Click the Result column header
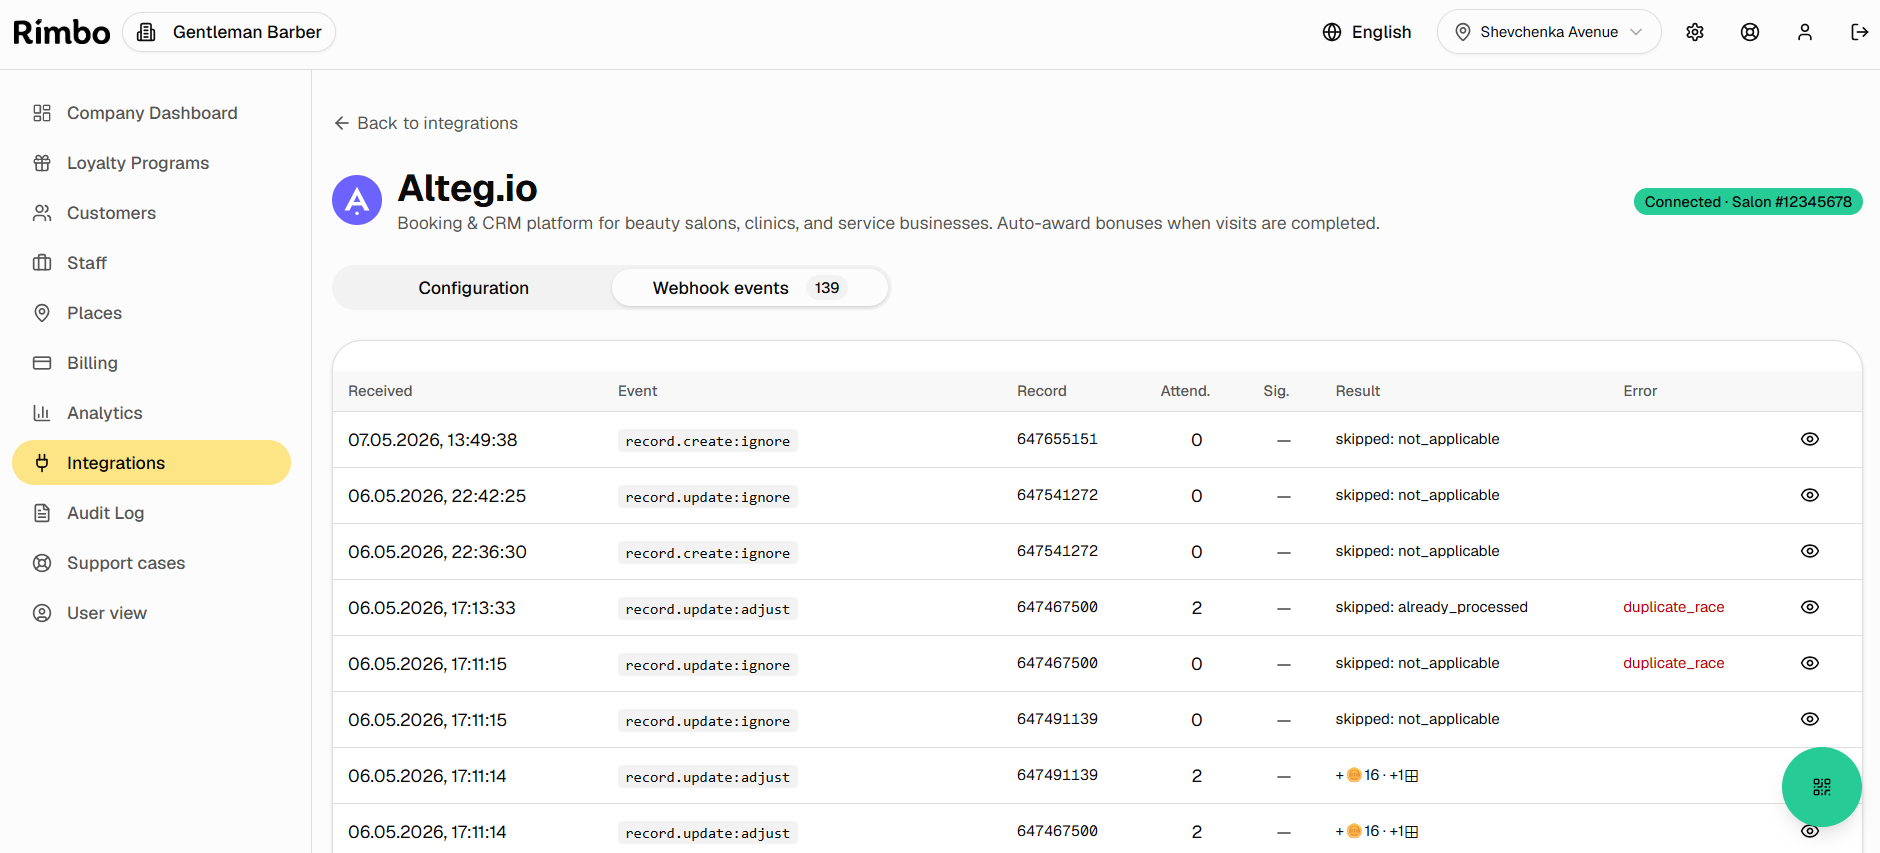 point(1358,391)
